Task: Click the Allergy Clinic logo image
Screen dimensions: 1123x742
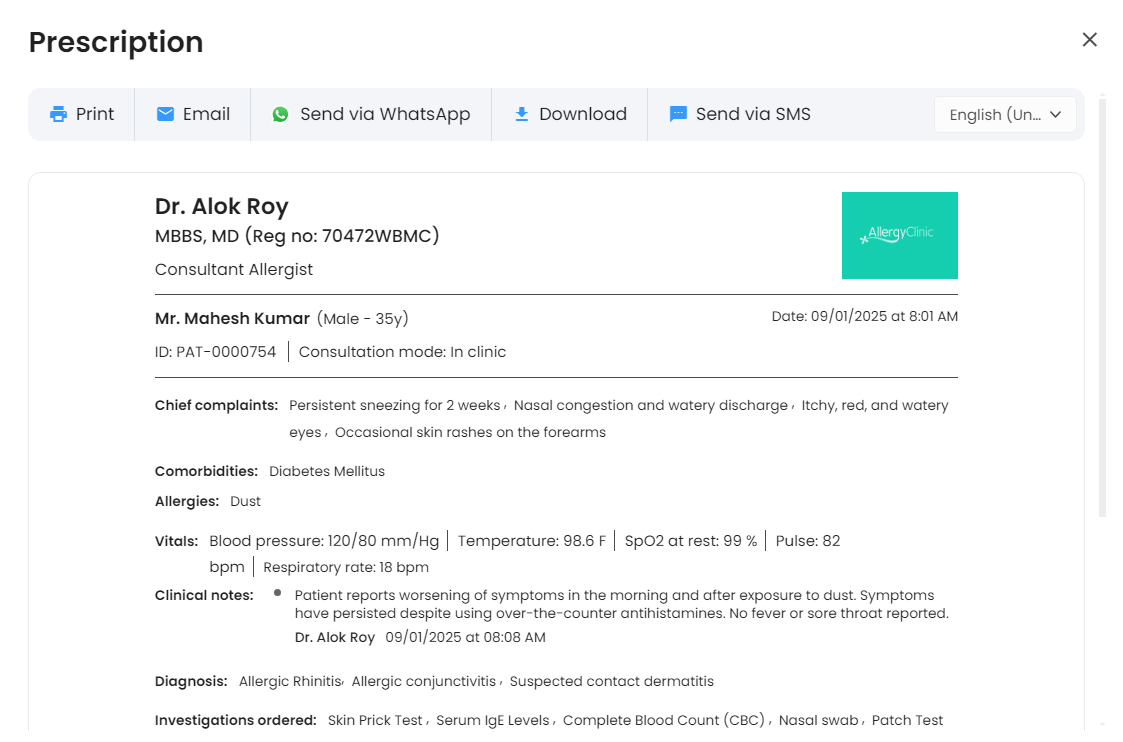Action: tap(899, 235)
